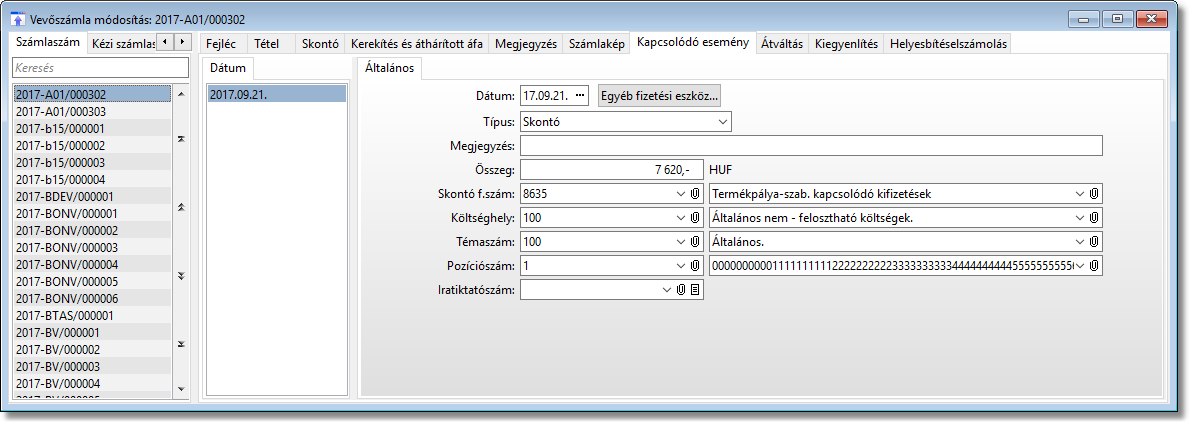
Task: Open document list icon in Iratiktatószám field
Action: (x=694, y=290)
